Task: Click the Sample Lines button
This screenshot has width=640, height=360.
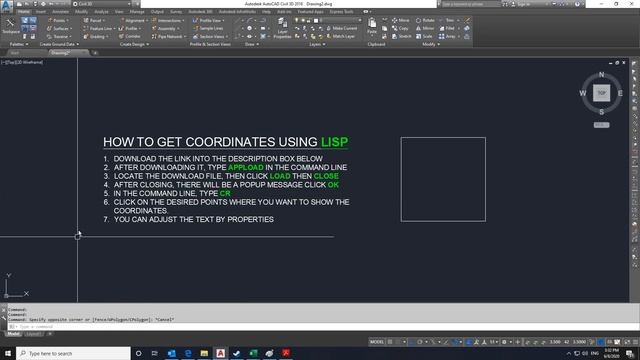Action: [x=208, y=28]
